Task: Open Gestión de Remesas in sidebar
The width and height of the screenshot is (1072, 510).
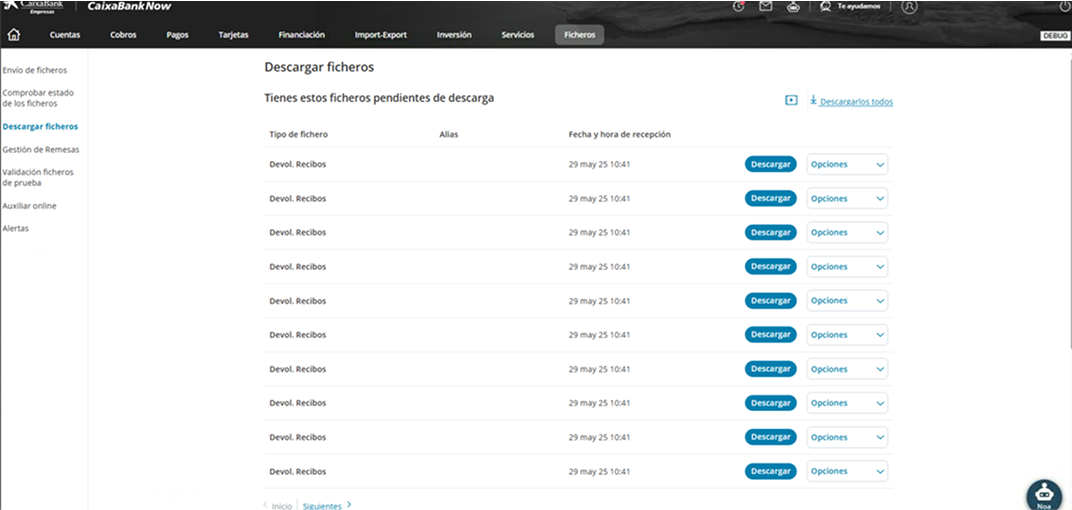Action: (41, 150)
